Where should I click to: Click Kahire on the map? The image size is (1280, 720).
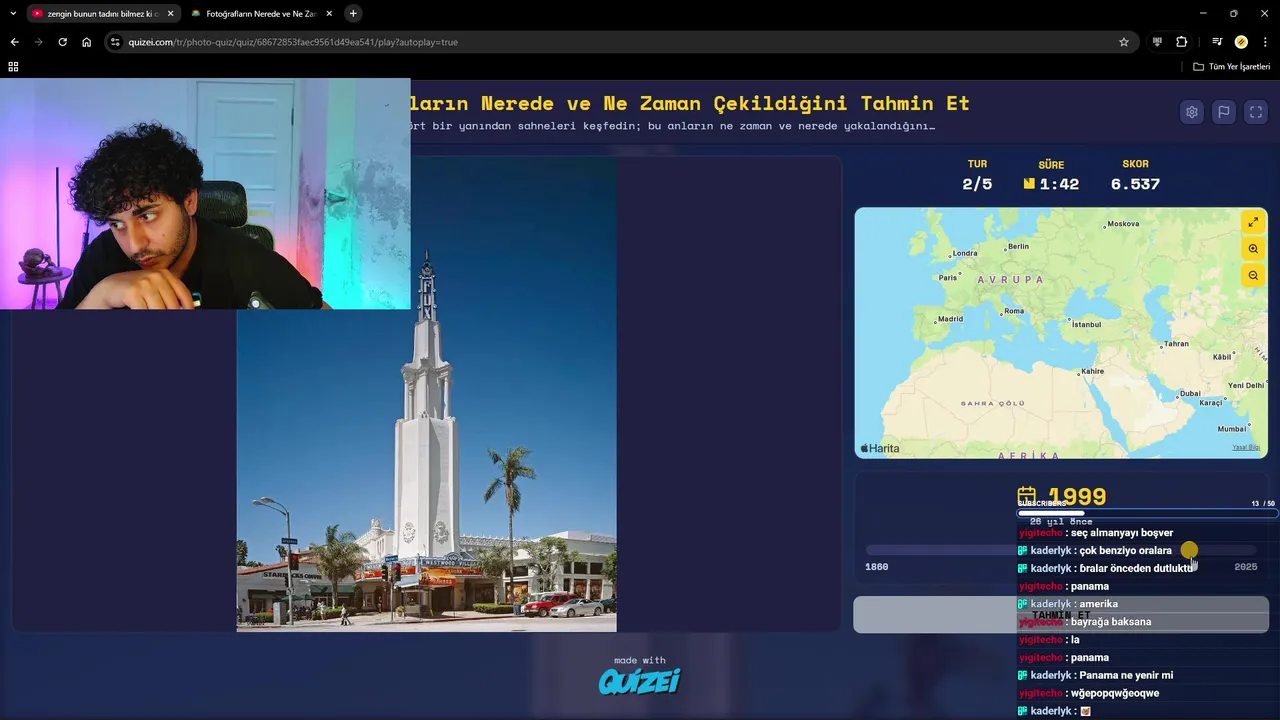tap(1092, 371)
